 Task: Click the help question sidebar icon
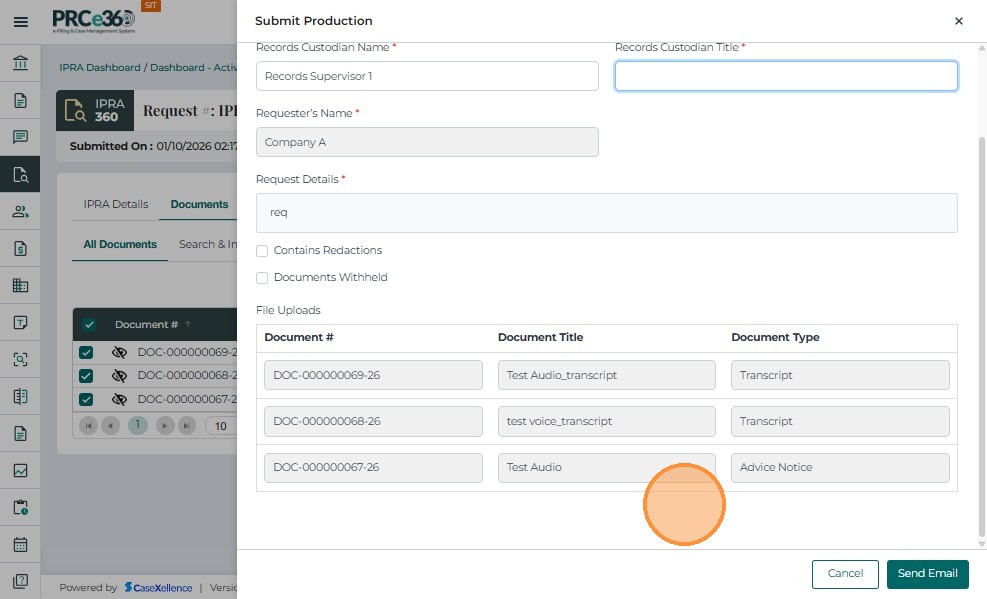tap(20, 581)
